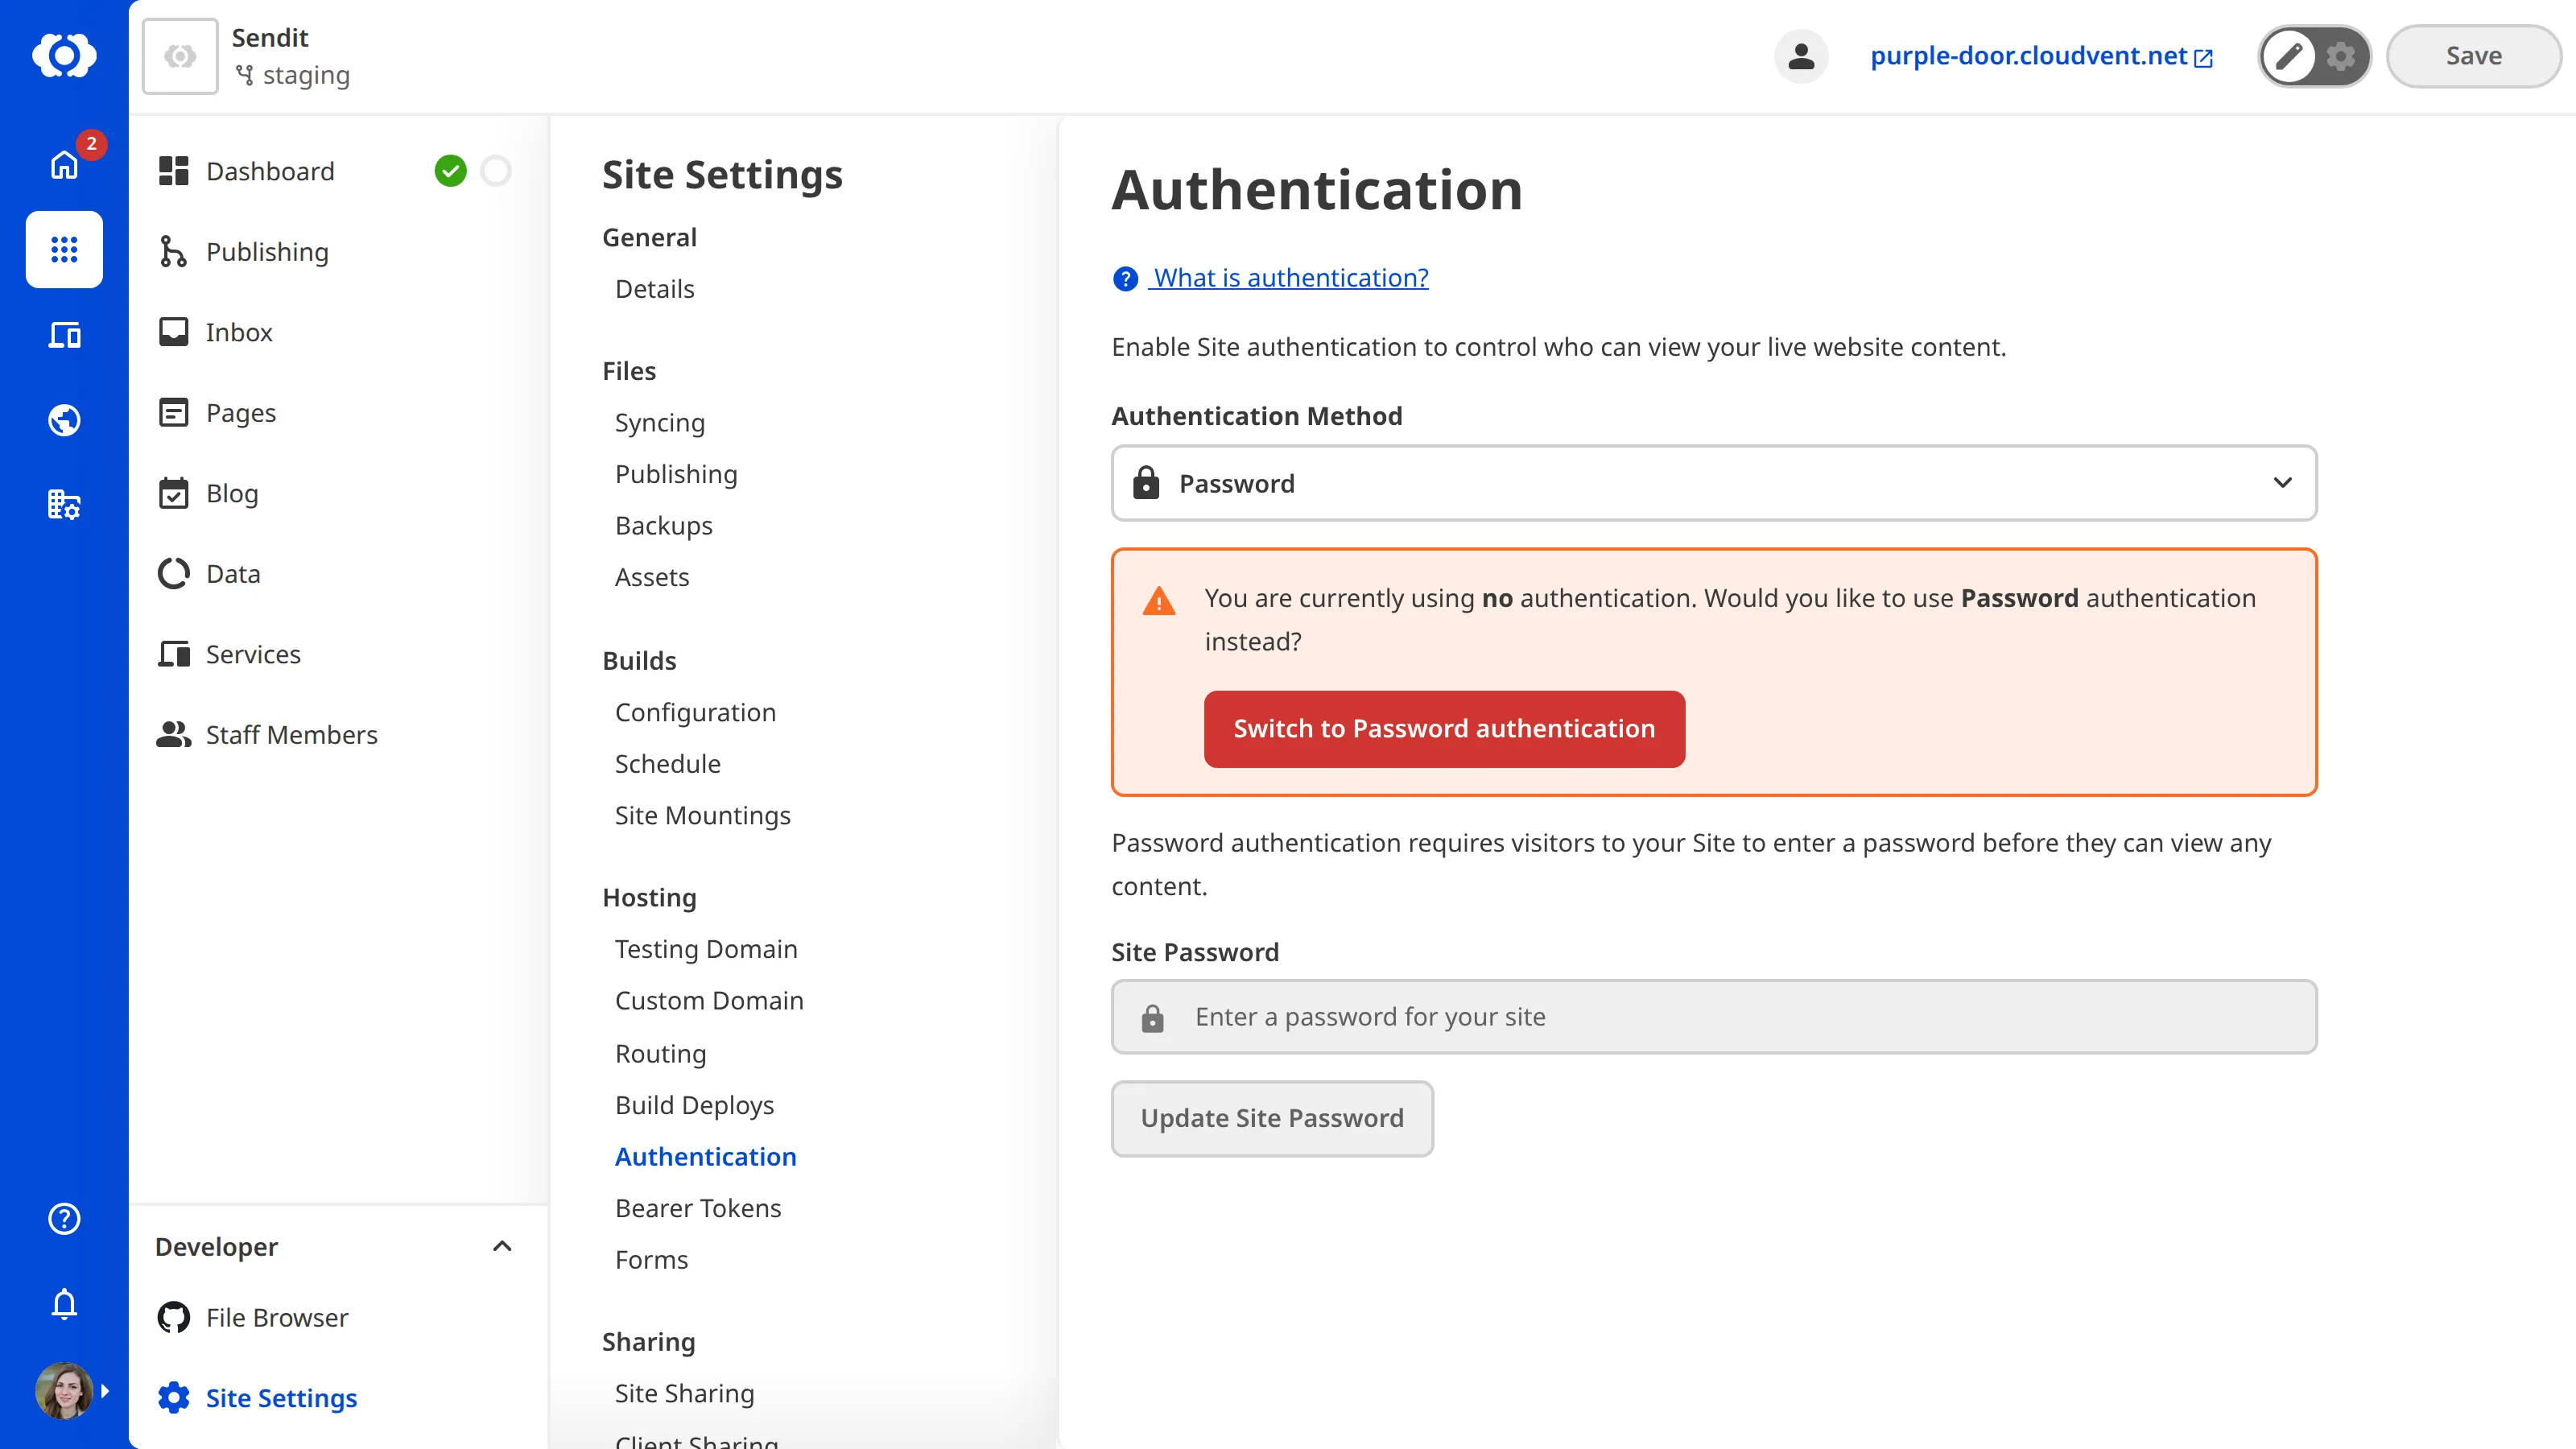Open File Browser with GitHub icon
This screenshot has width=2576, height=1449.
click(277, 1318)
